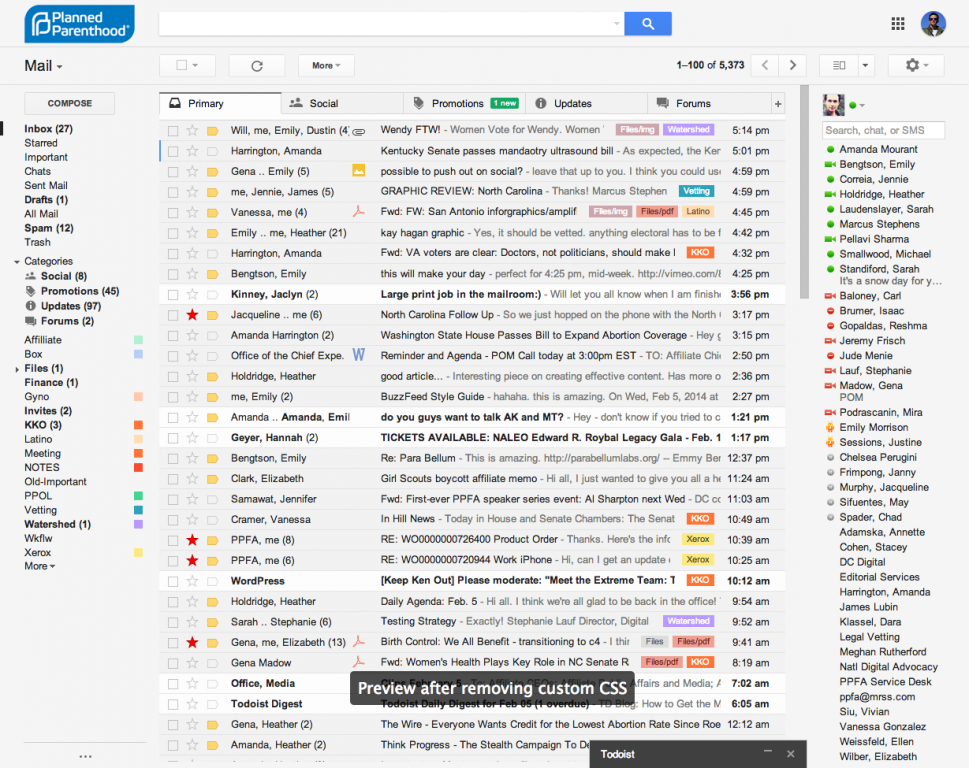Open the Watershed (1) label
The width and height of the screenshot is (969, 768).
57,524
